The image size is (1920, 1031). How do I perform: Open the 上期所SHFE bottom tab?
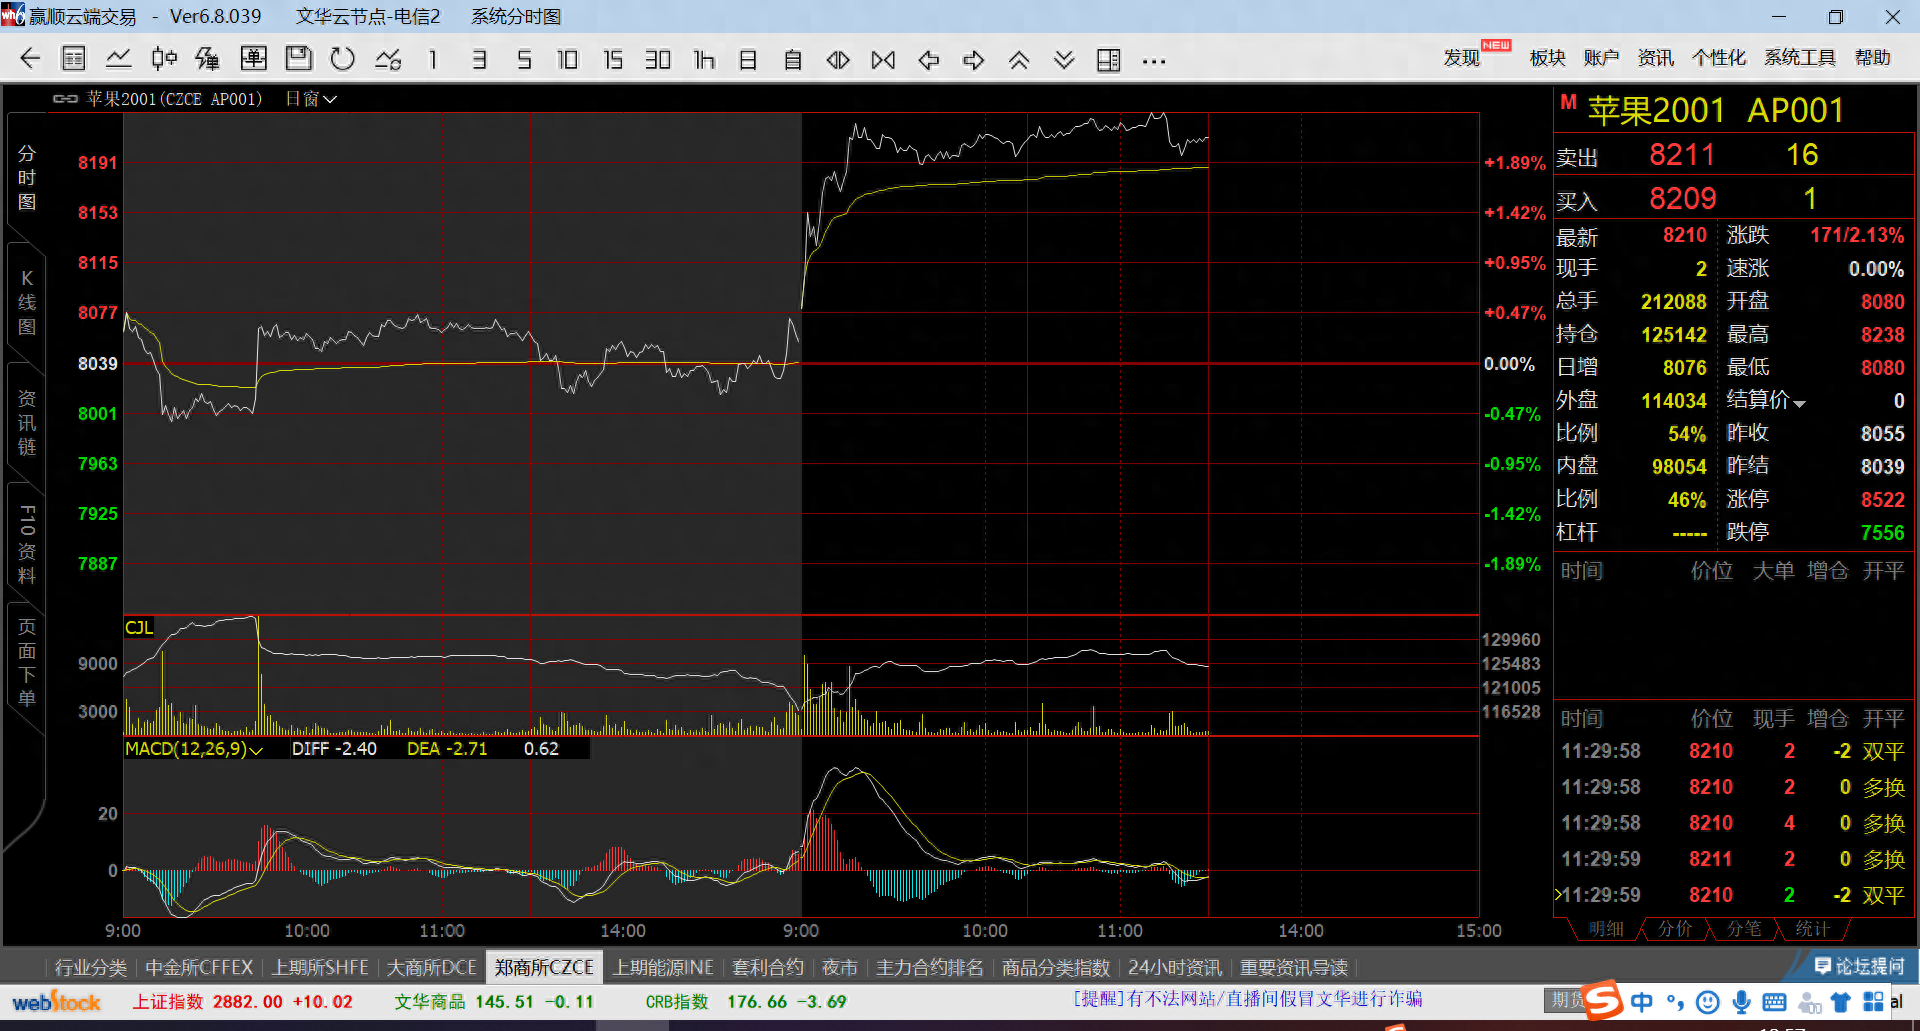click(x=320, y=967)
